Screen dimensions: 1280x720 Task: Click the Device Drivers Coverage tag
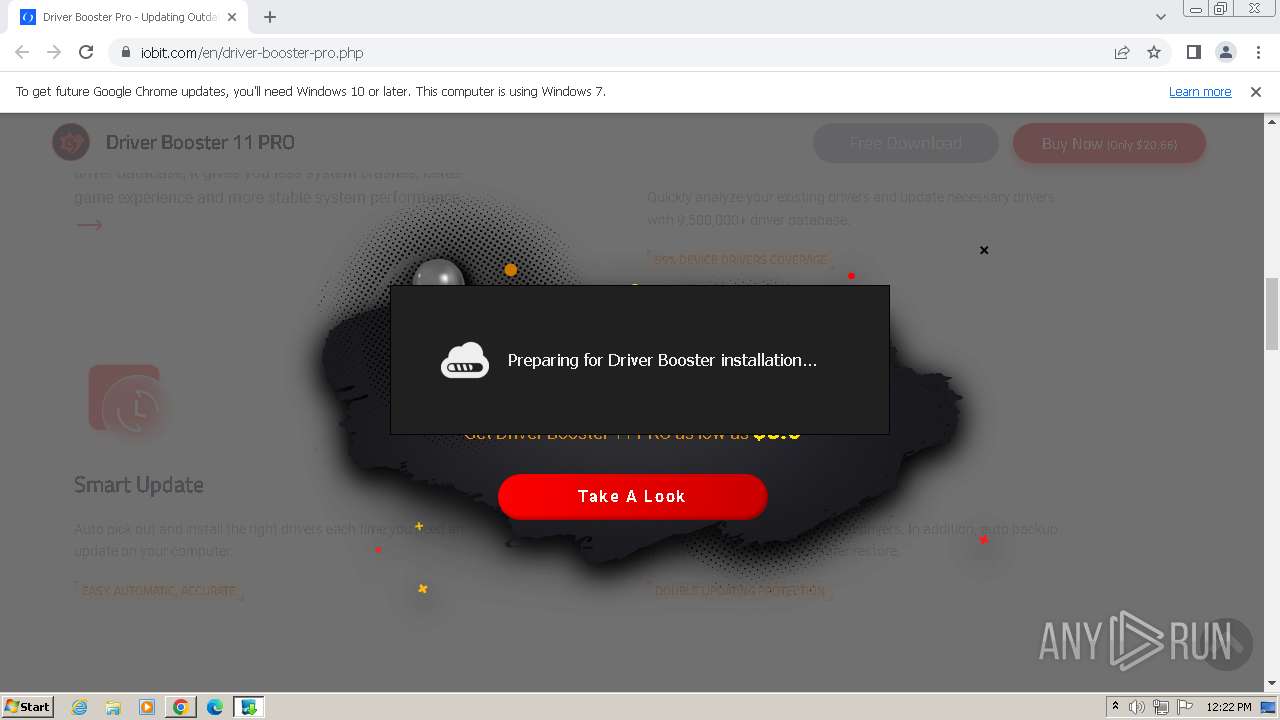click(740, 260)
